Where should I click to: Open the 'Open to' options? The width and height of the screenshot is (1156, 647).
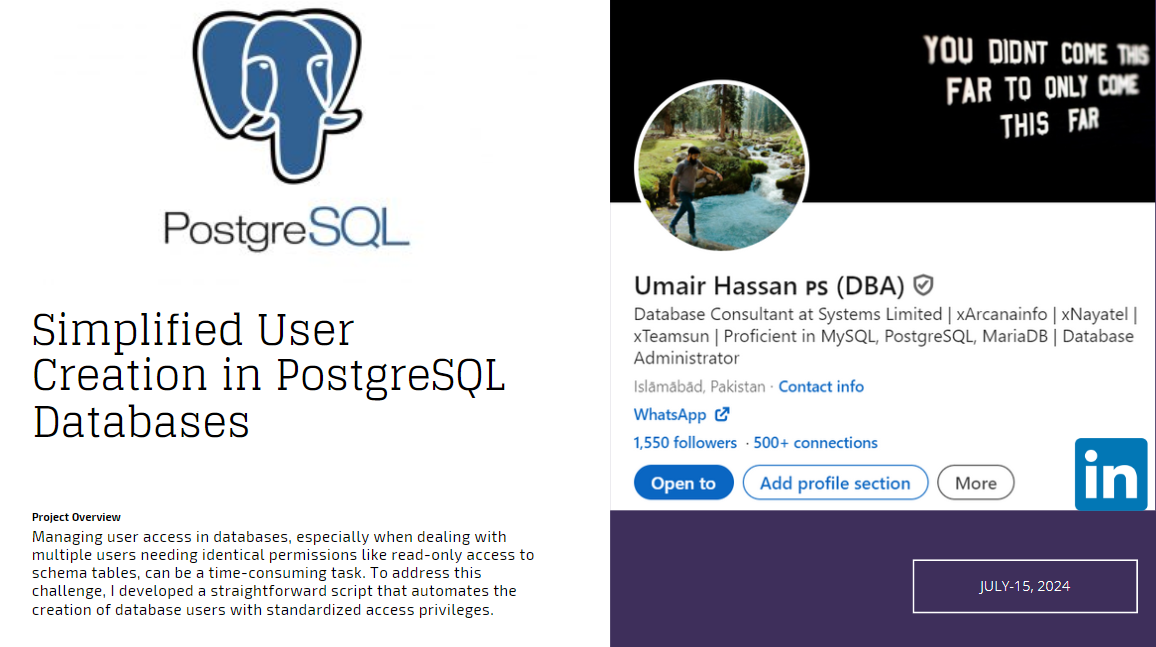coord(683,482)
